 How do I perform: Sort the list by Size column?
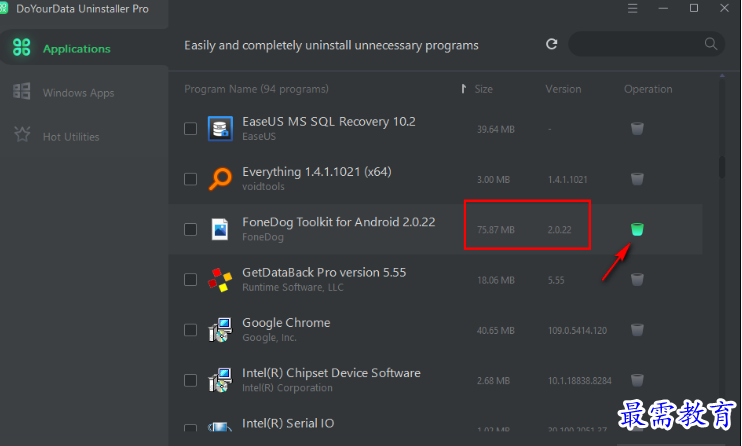click(483, 89)
